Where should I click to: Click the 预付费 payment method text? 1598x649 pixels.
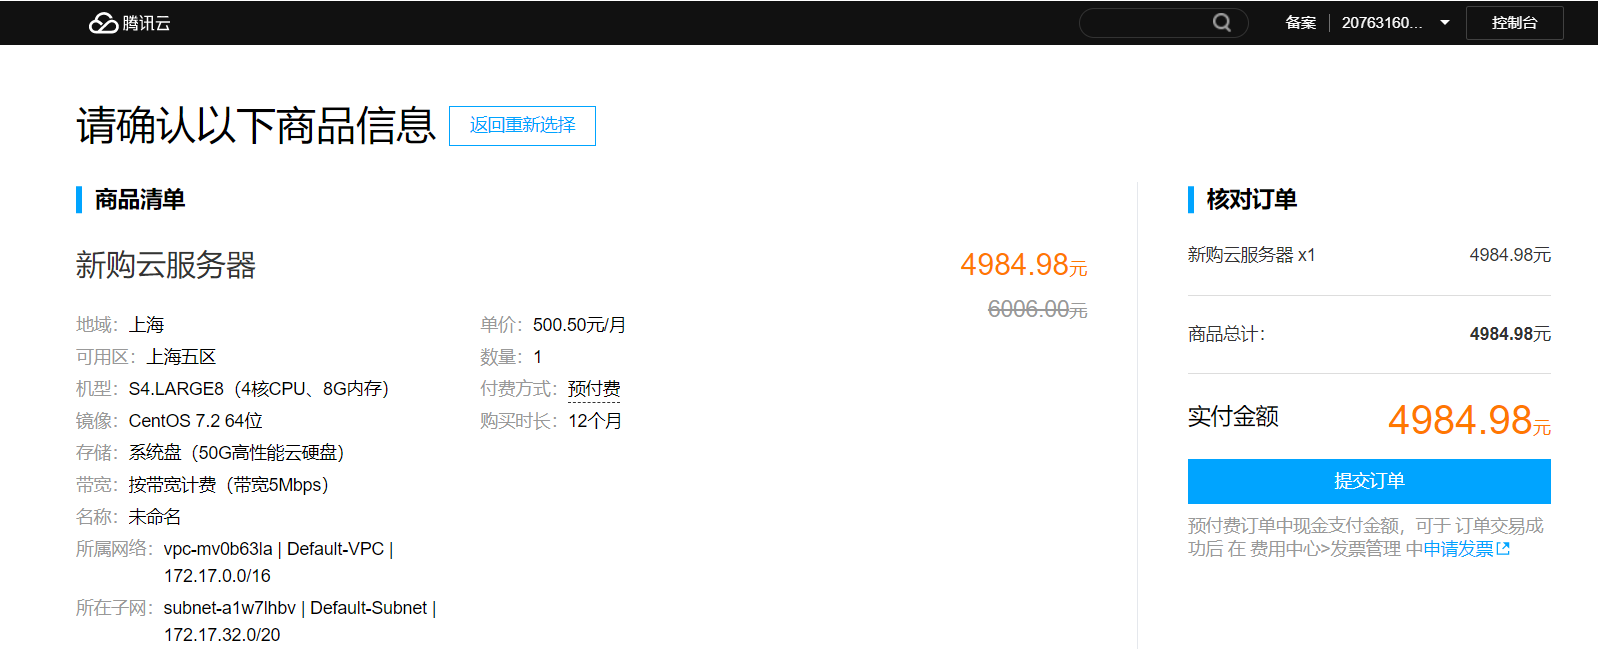point(594,389)
